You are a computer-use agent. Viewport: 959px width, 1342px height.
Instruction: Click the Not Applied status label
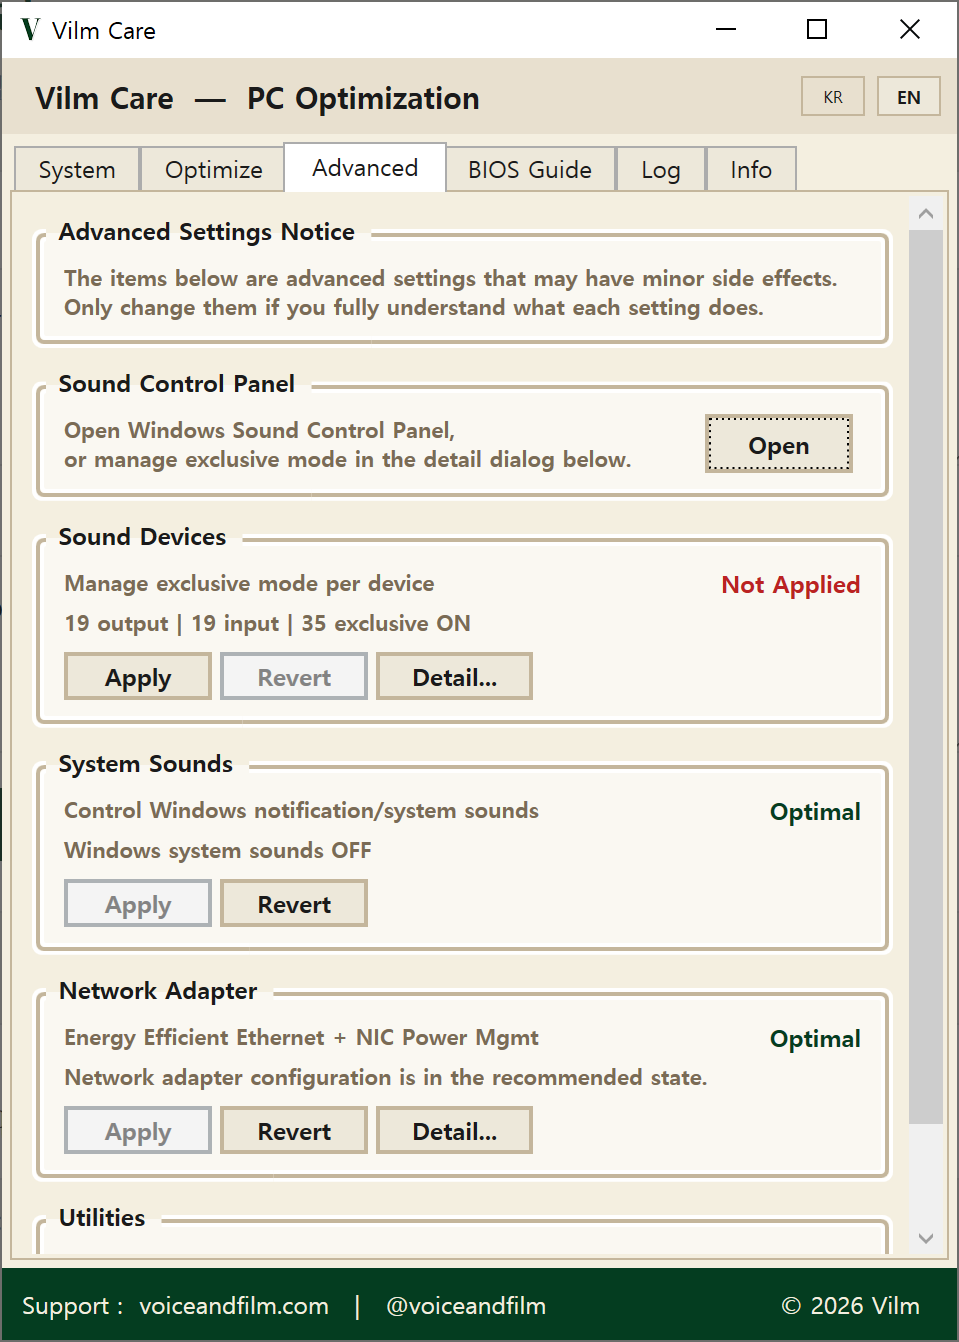click(x=790, y=584)
